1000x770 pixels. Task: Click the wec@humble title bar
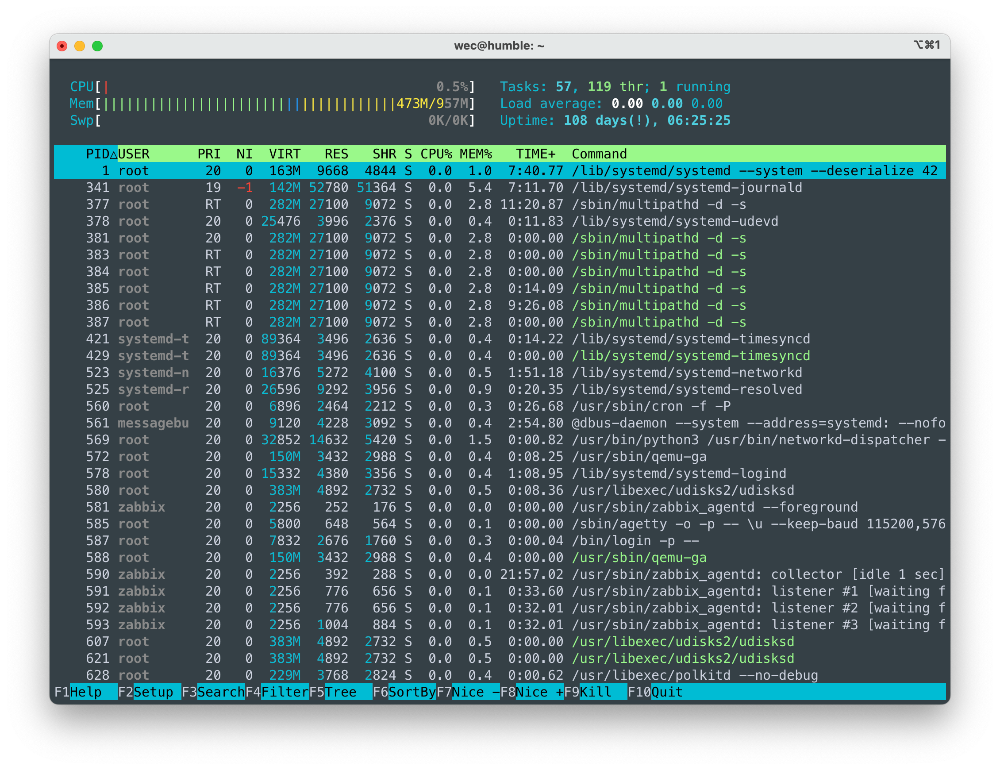500,45
